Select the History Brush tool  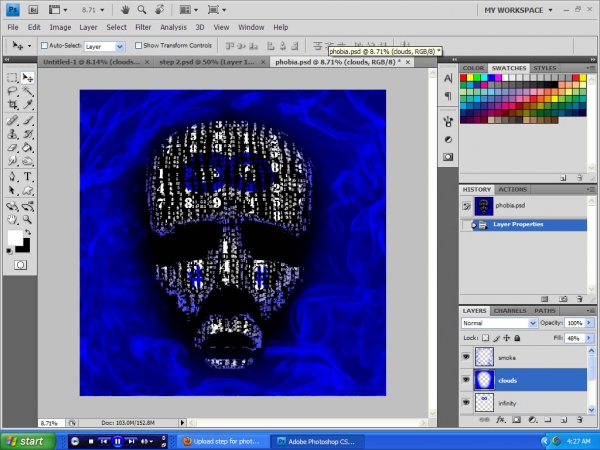point(27,134)
